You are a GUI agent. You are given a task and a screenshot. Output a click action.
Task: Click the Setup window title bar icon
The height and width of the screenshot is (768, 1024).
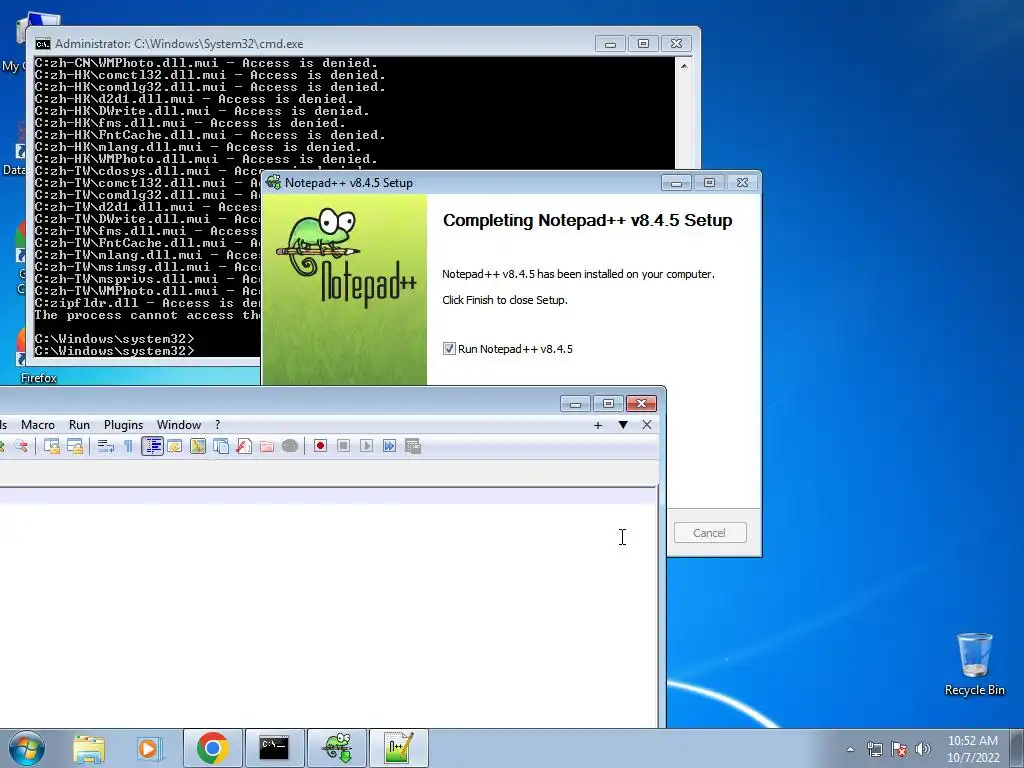(x=273, y=183)
